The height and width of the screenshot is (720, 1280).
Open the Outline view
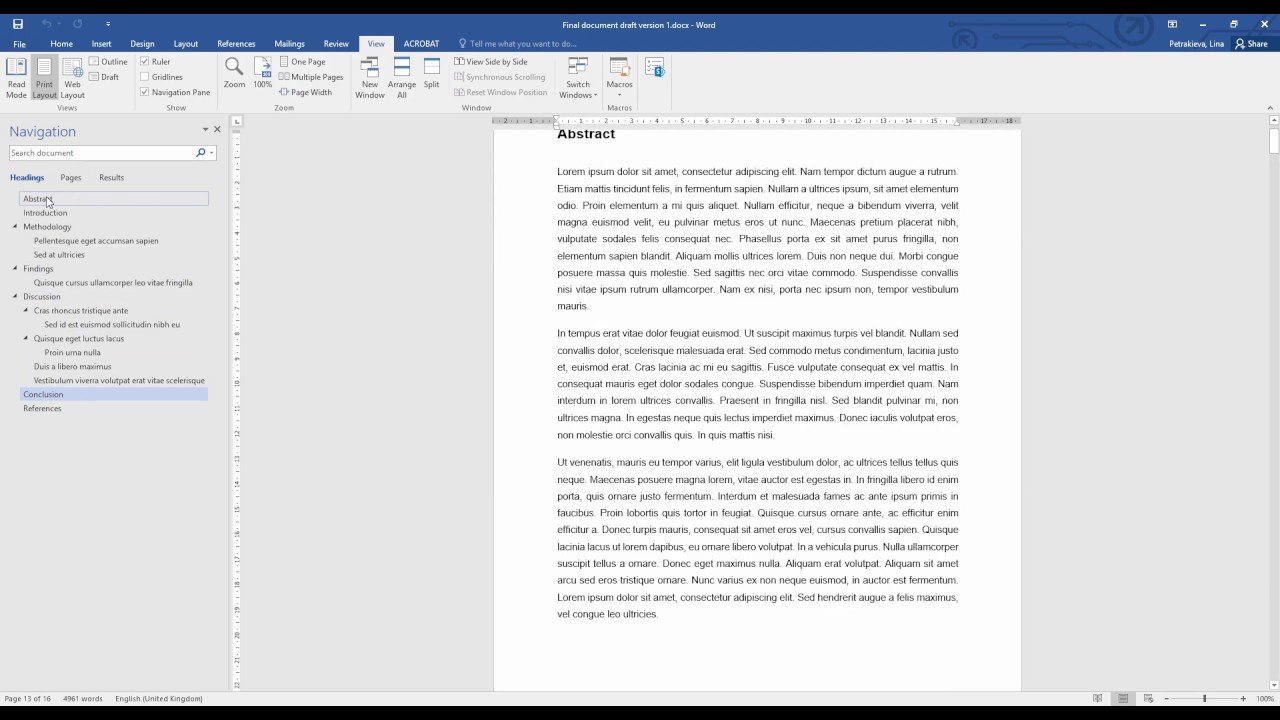point(109,62)
